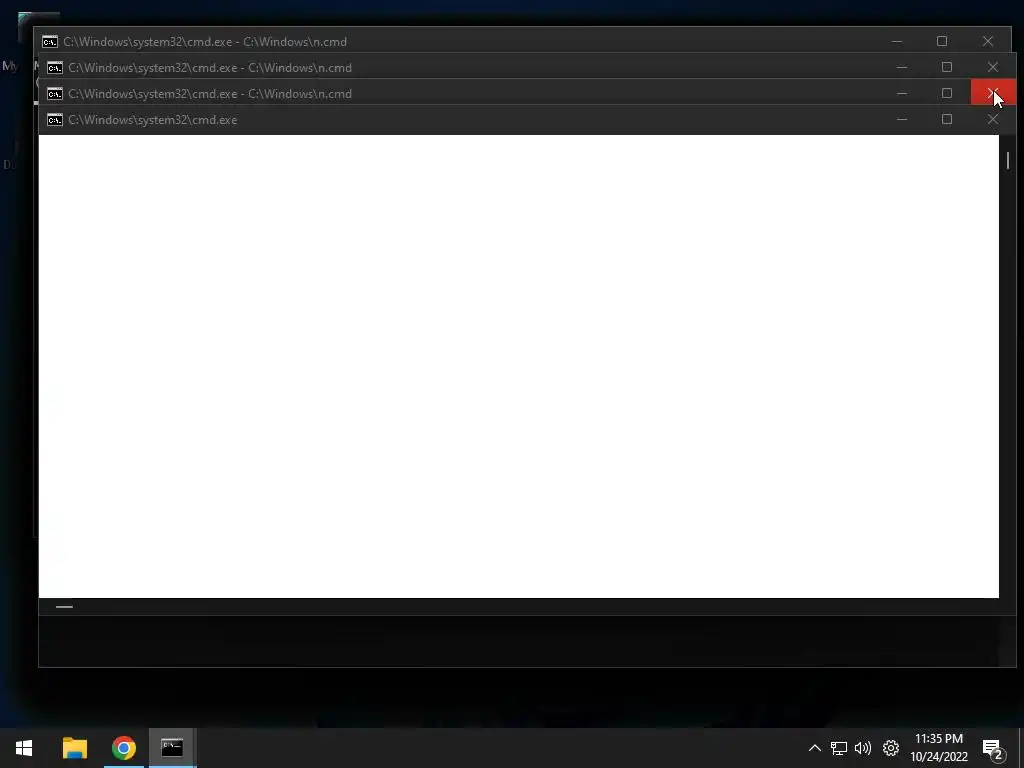The image size is (1024, 768).
Task: Open File Explorer from the taskbar
Action: [74, 748]
